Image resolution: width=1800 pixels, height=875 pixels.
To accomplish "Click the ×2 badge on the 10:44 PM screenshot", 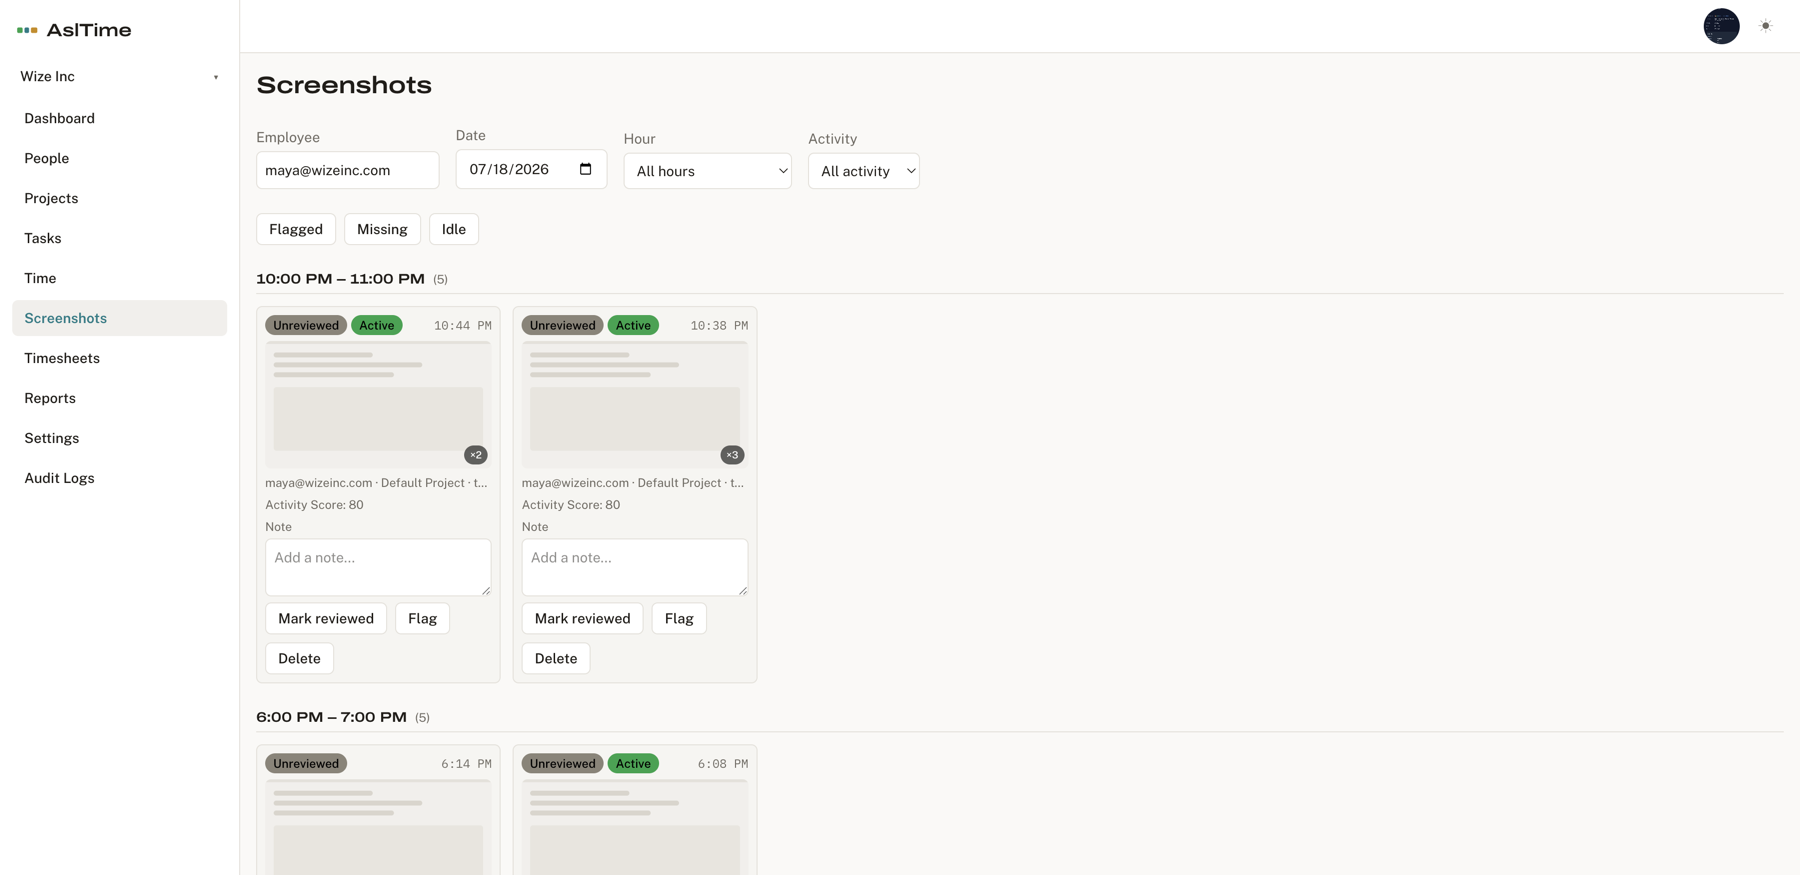I will point(476,455).
